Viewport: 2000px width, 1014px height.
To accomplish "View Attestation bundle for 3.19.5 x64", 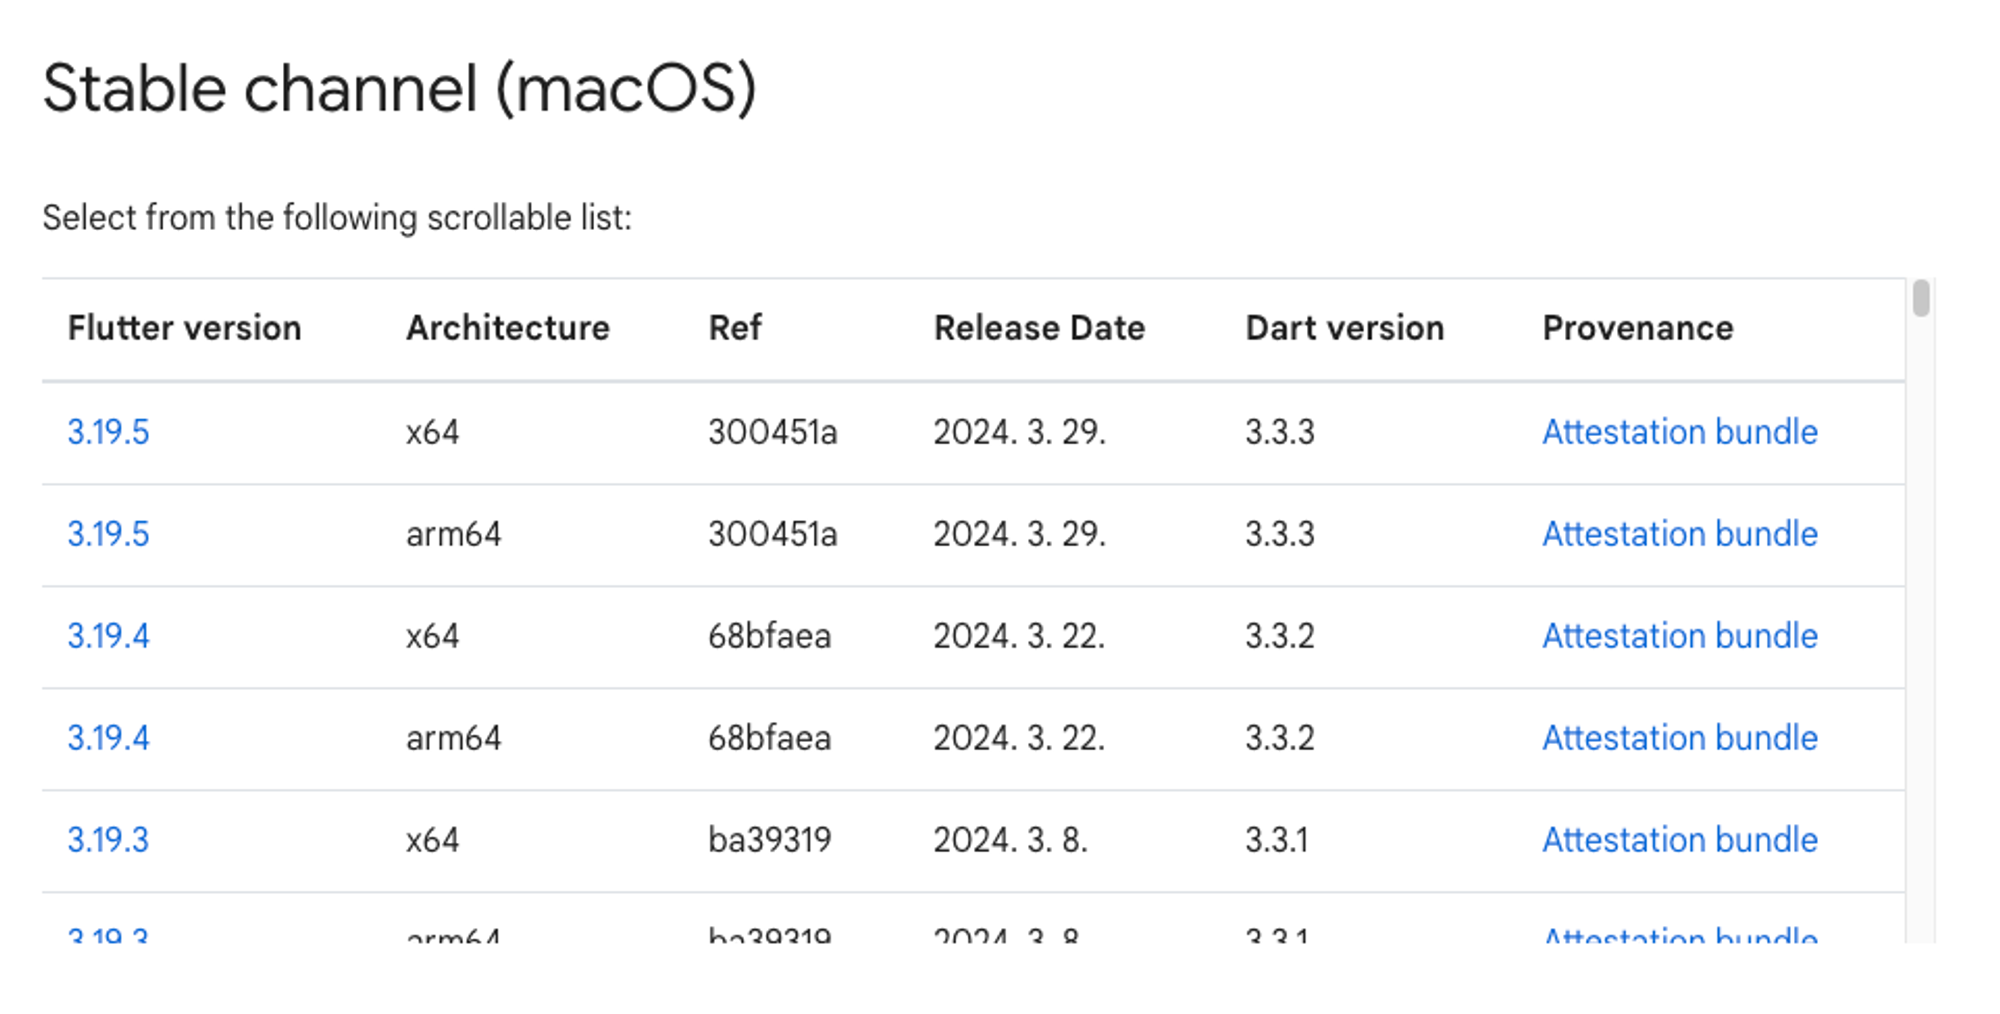I will point(1680,432).
